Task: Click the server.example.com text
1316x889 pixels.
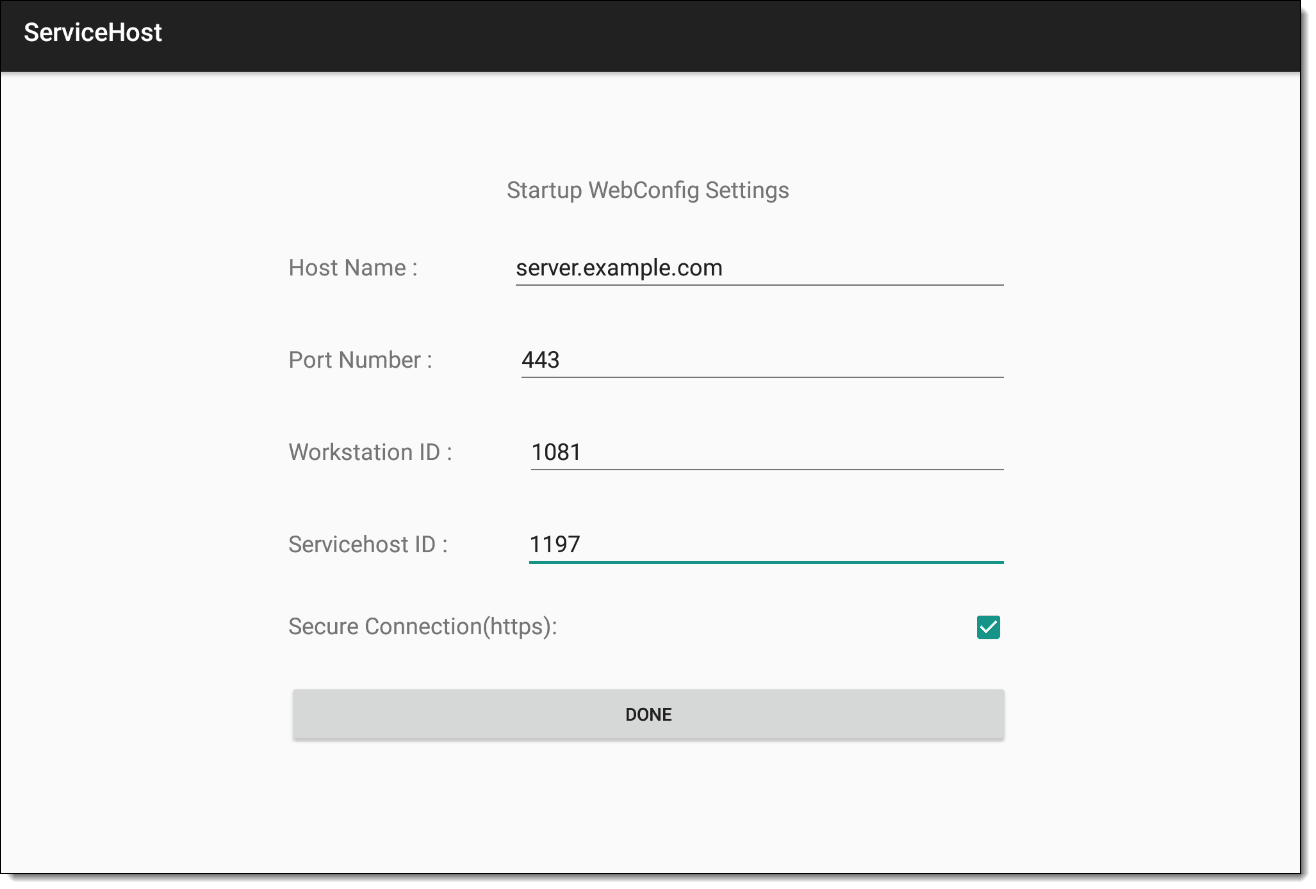Action: pos(619,268)
